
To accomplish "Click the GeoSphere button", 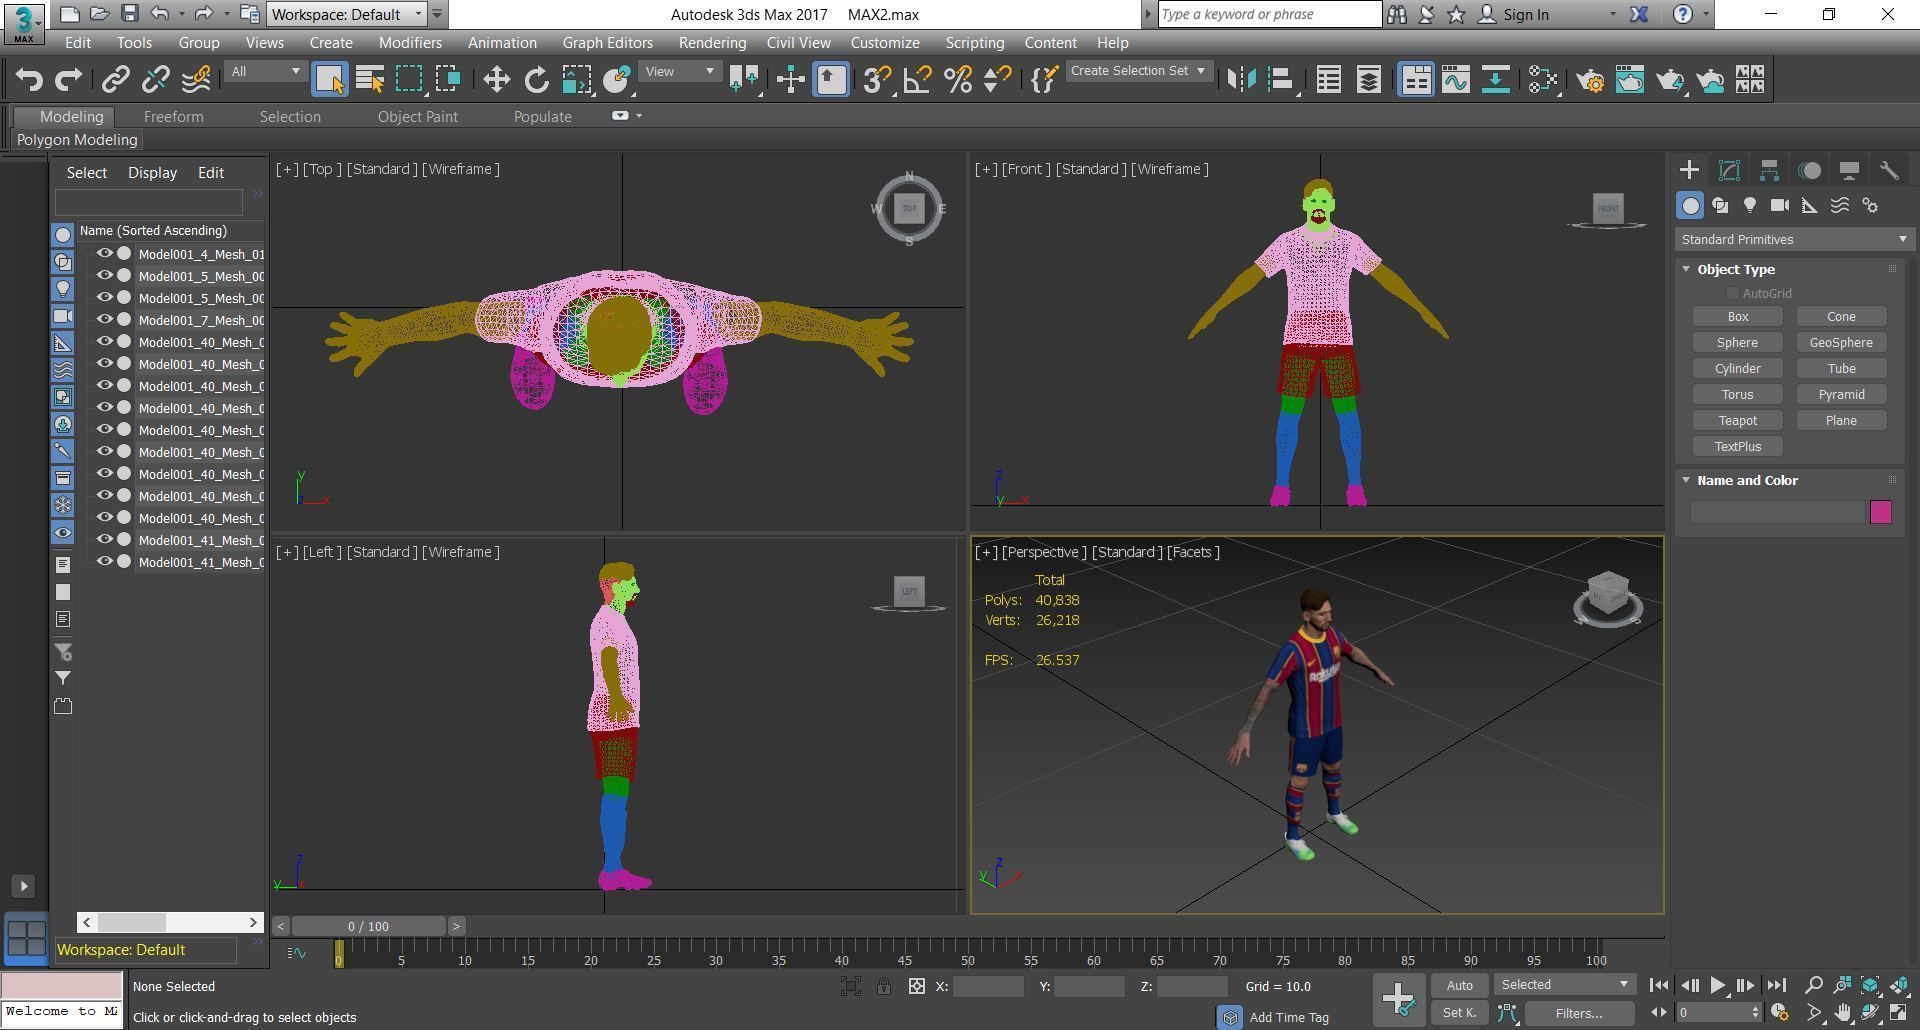I will click(1841, 342).
